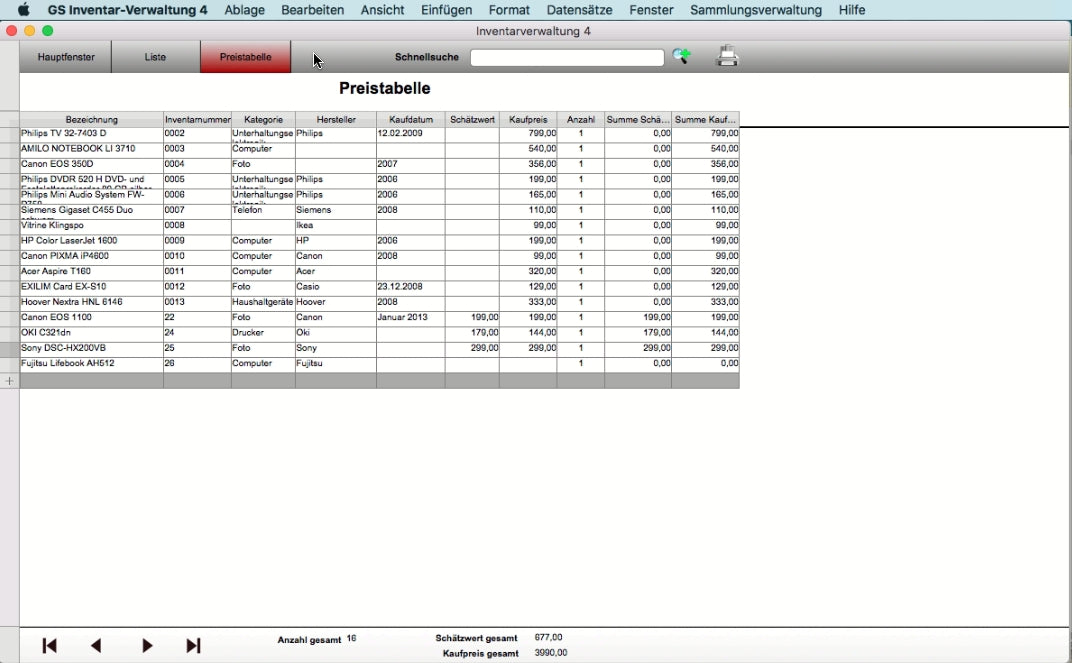Click Kaufdatum cell 12.02.2009
The image size is (1072, 663).
(410, 134)
